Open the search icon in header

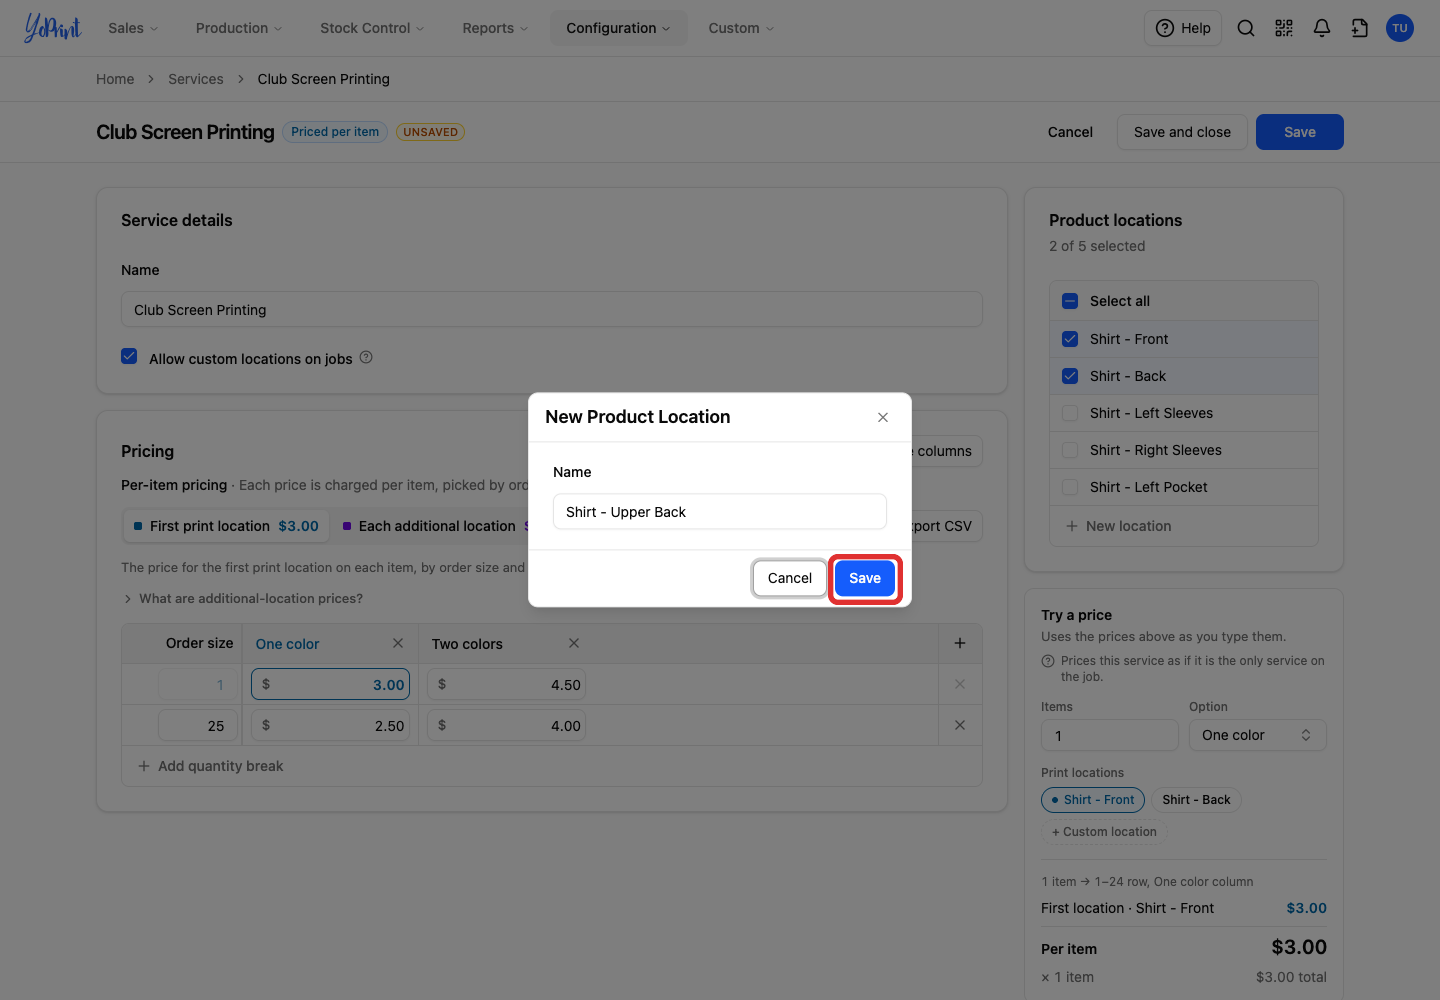coord(1246,28)
